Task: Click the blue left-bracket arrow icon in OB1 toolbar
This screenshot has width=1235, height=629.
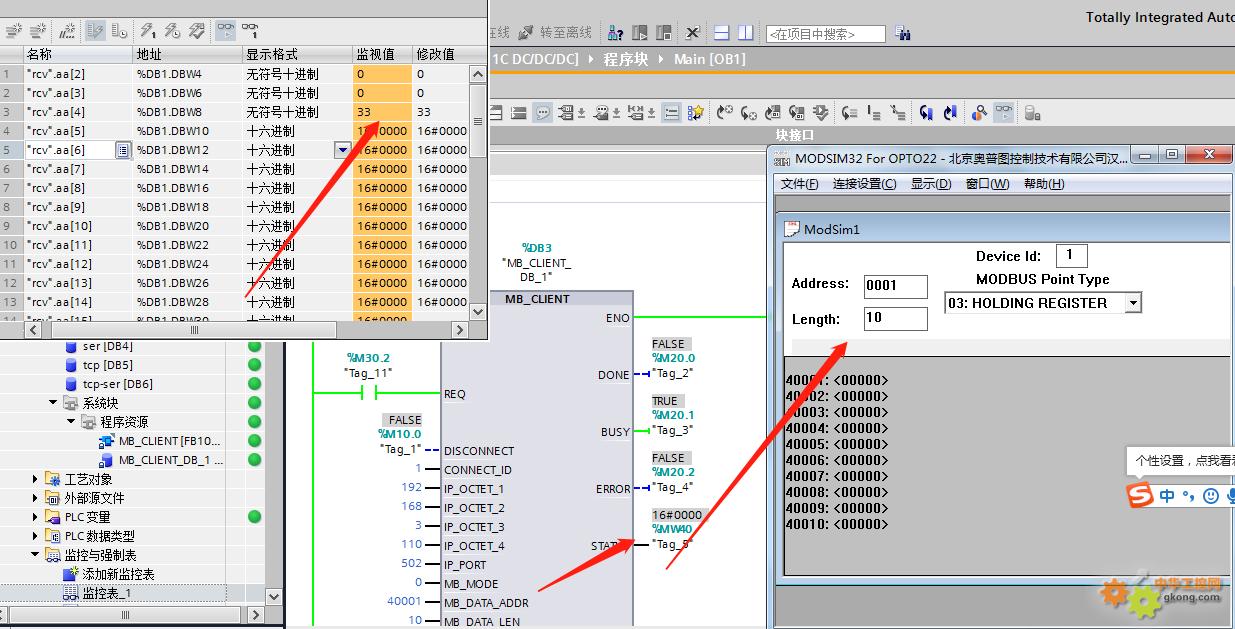Action: click(925, 112)
